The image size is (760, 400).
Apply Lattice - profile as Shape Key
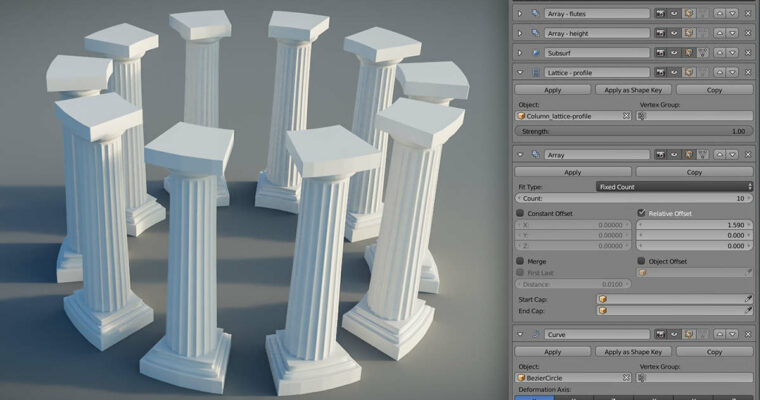point(633,90)
